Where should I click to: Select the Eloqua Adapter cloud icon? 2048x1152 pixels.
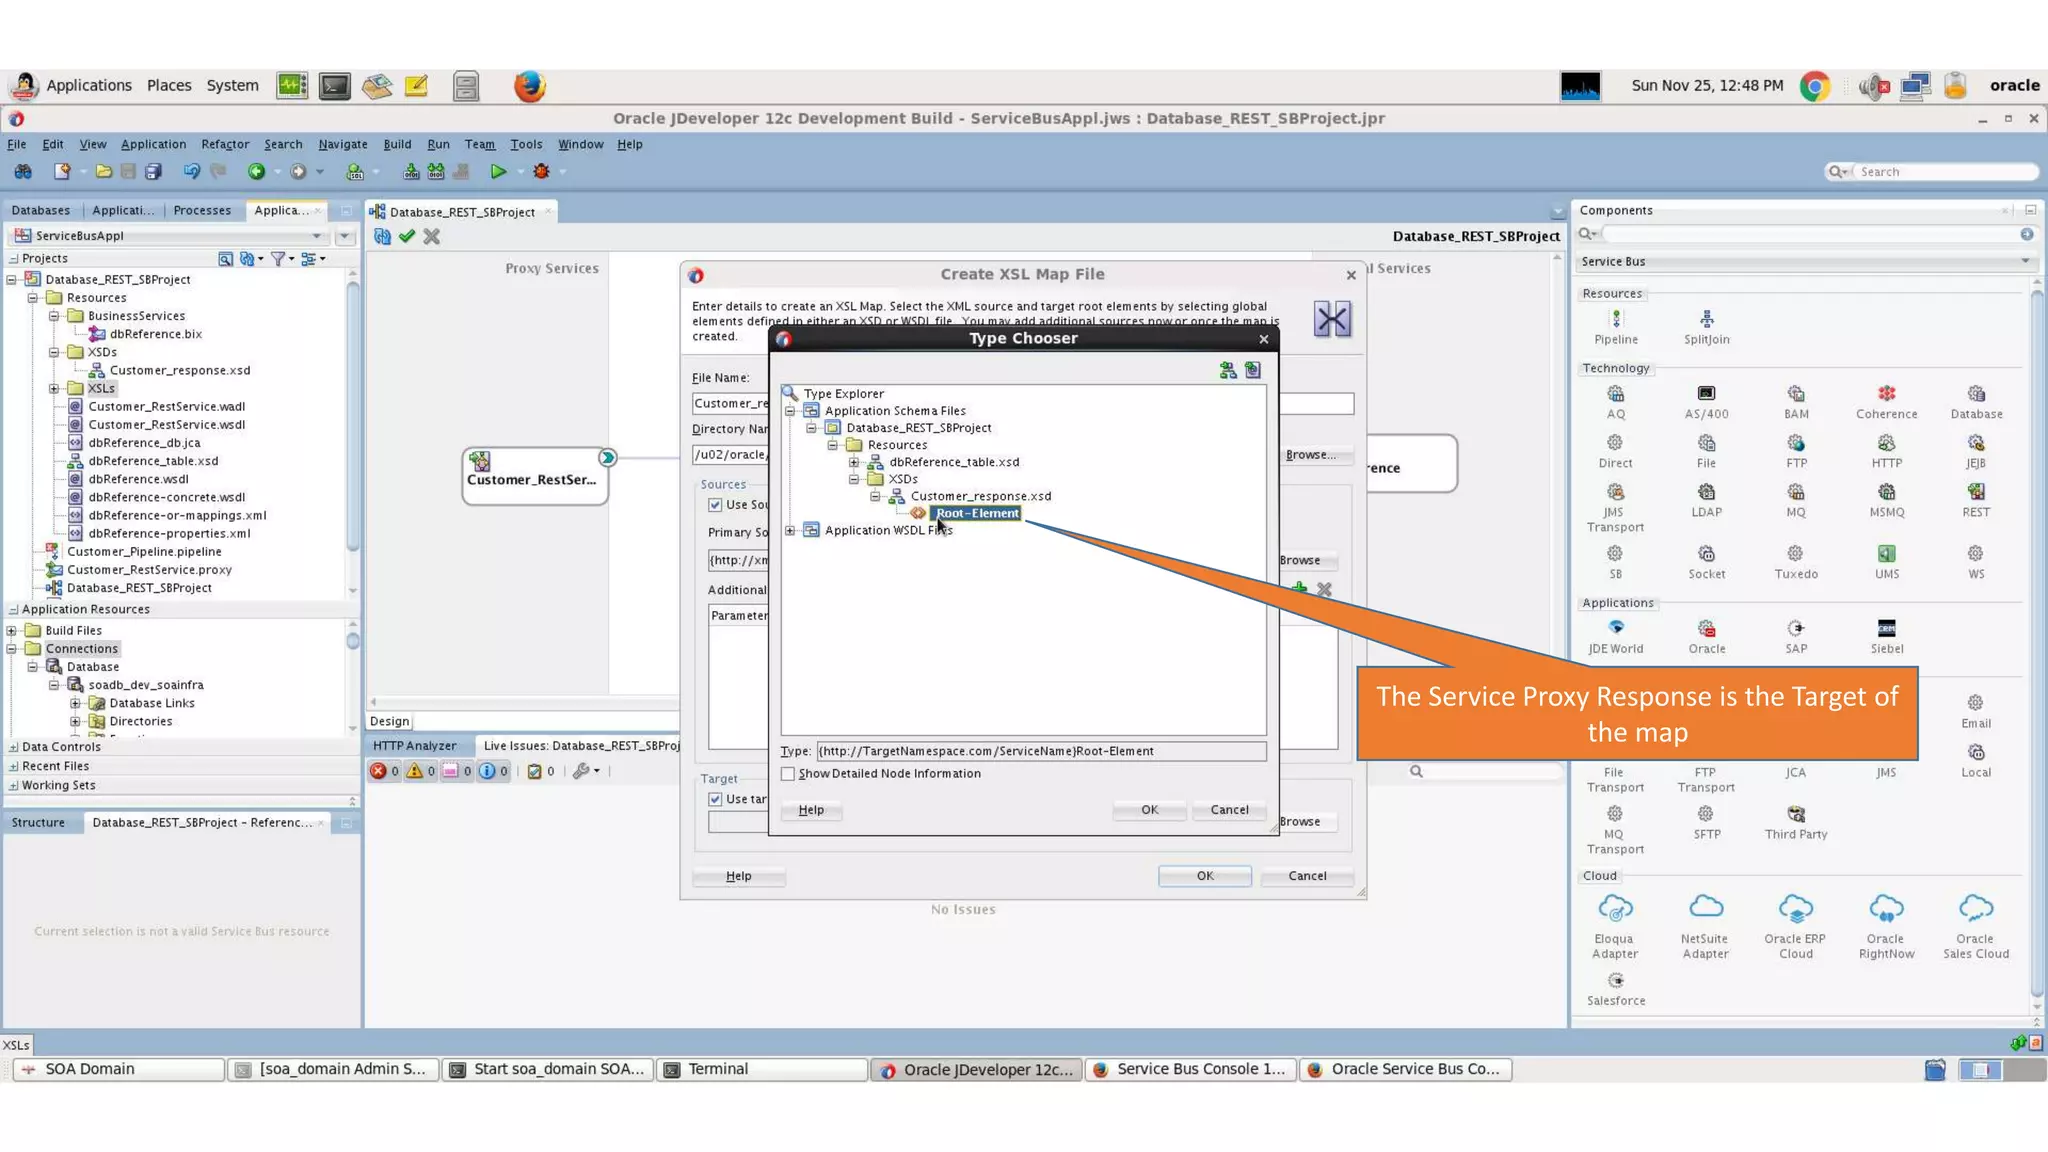tap(1615, 908)
